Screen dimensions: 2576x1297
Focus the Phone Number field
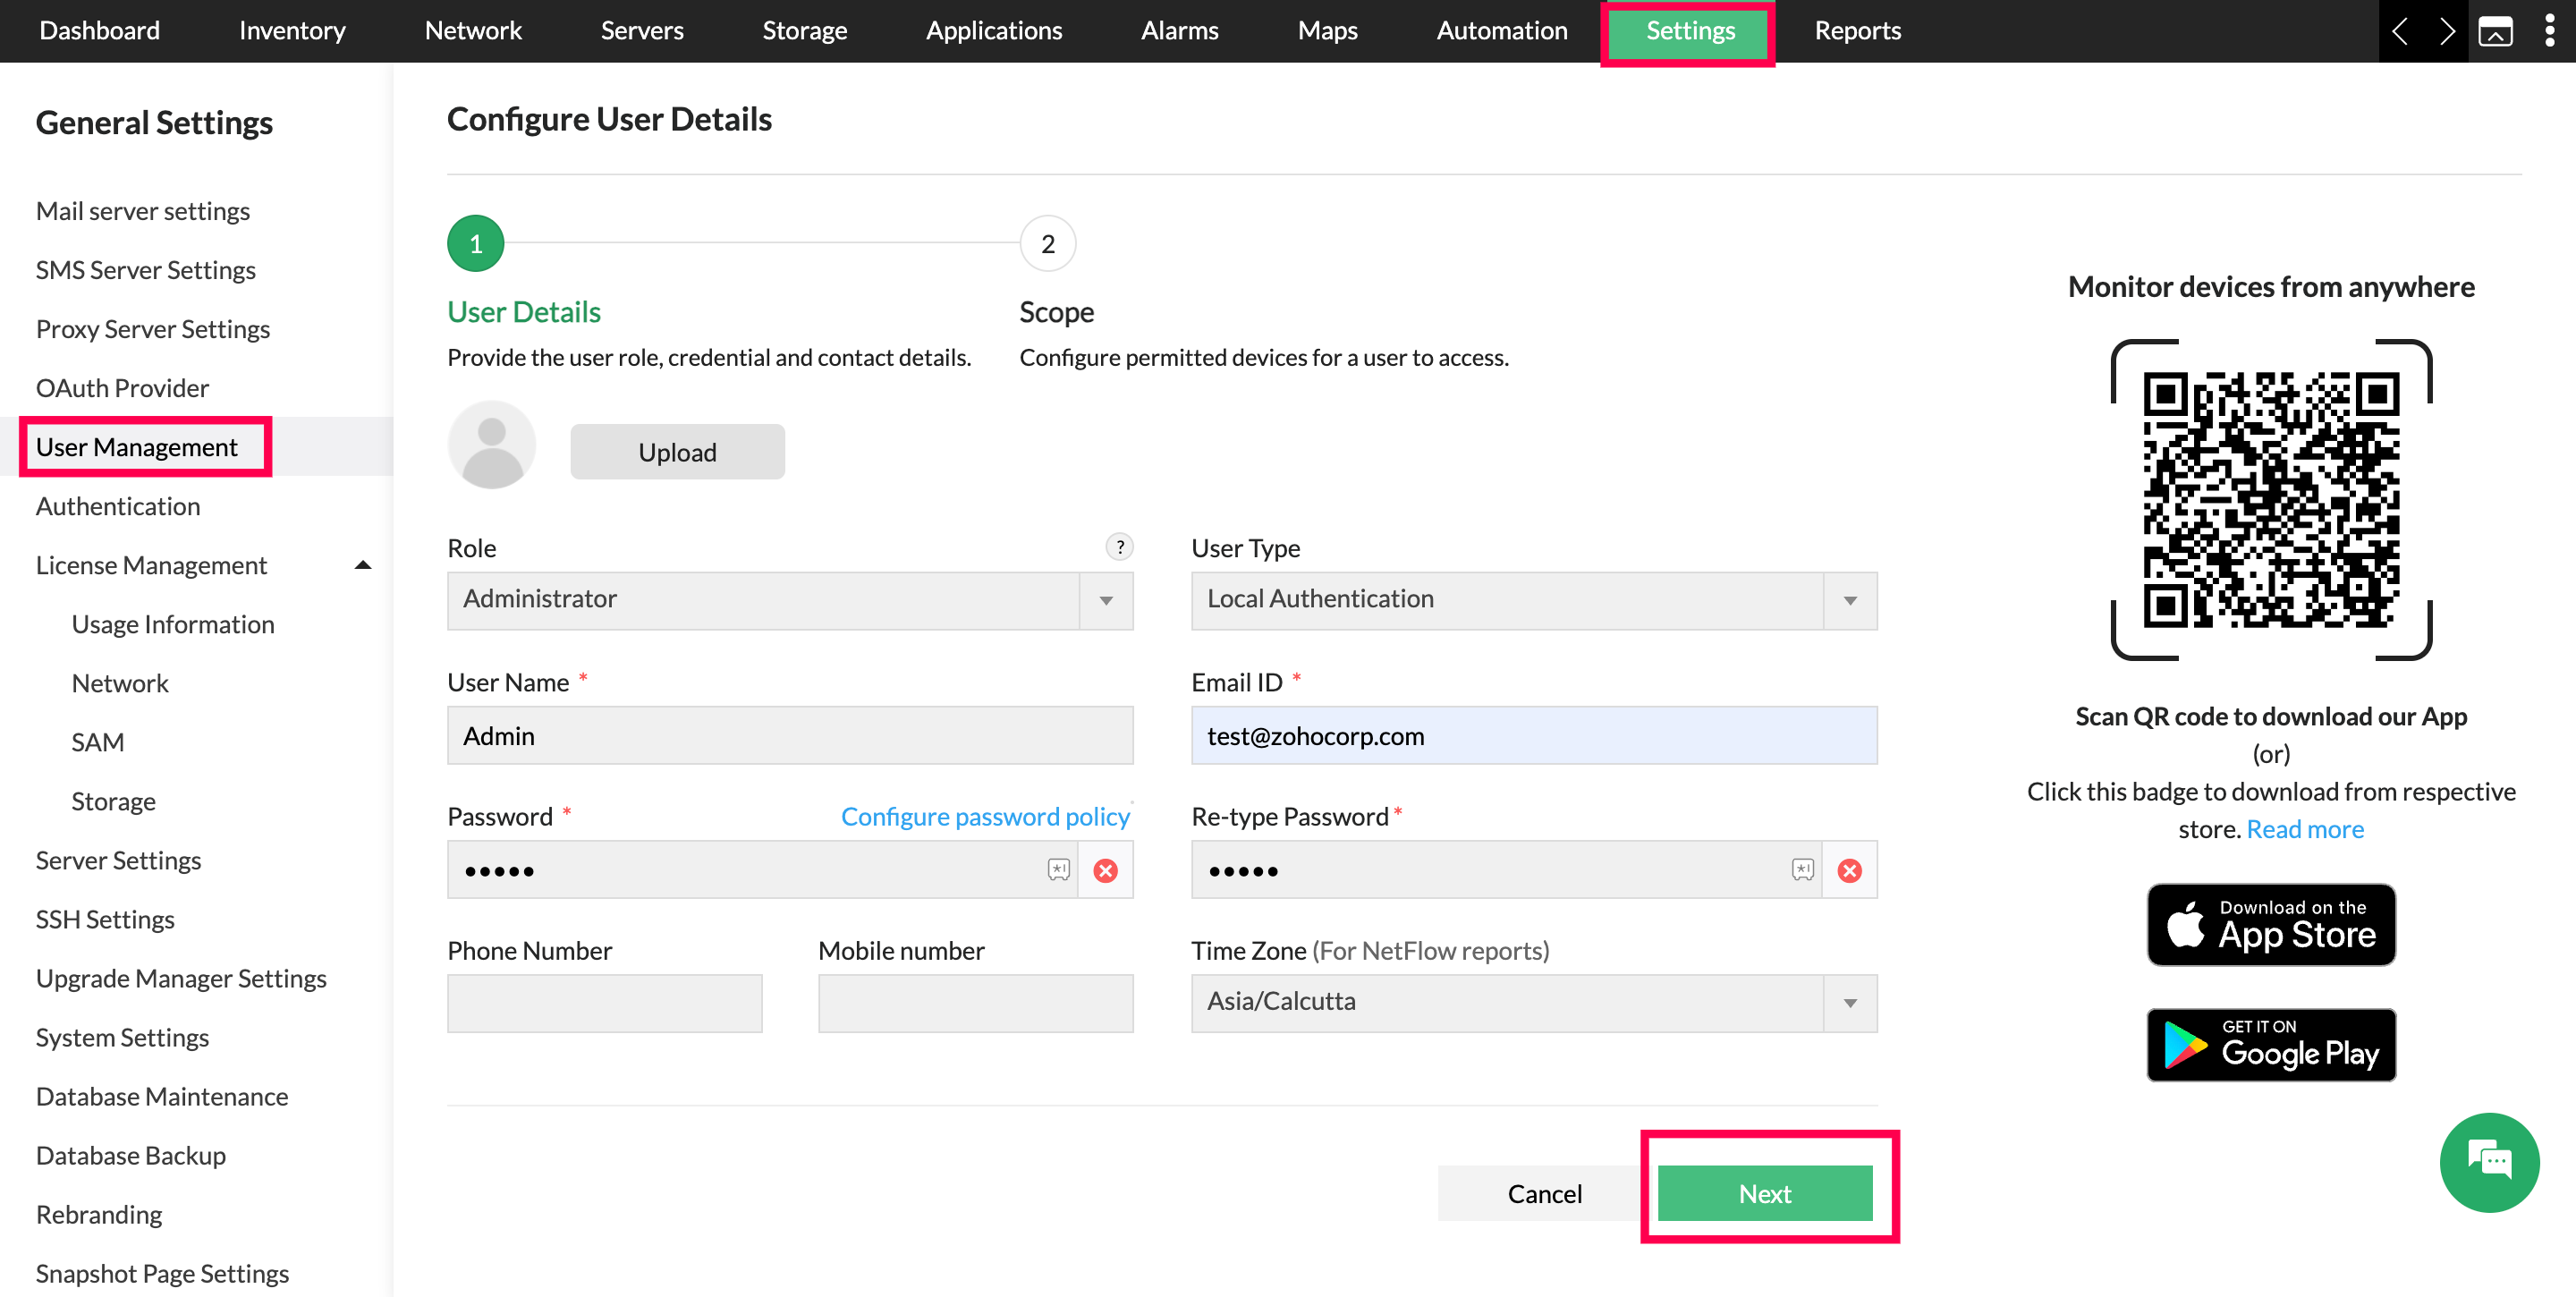pos(604,1002)
